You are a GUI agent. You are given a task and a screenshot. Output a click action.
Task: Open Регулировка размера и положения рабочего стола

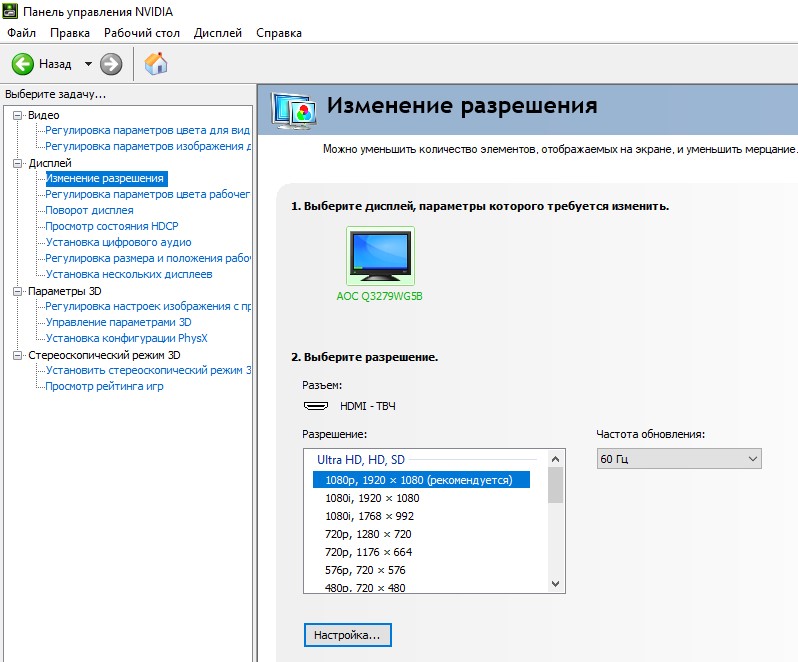click(x=148, y=258)
